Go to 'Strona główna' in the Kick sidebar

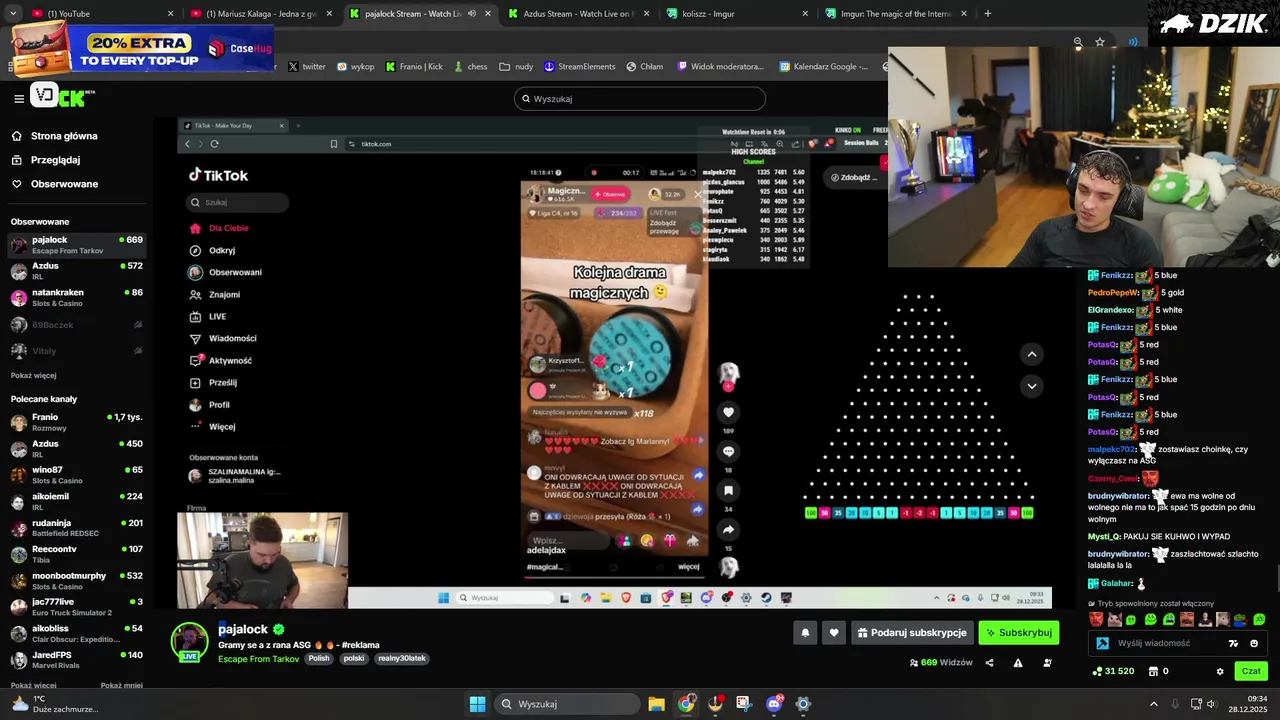(64, 136)
